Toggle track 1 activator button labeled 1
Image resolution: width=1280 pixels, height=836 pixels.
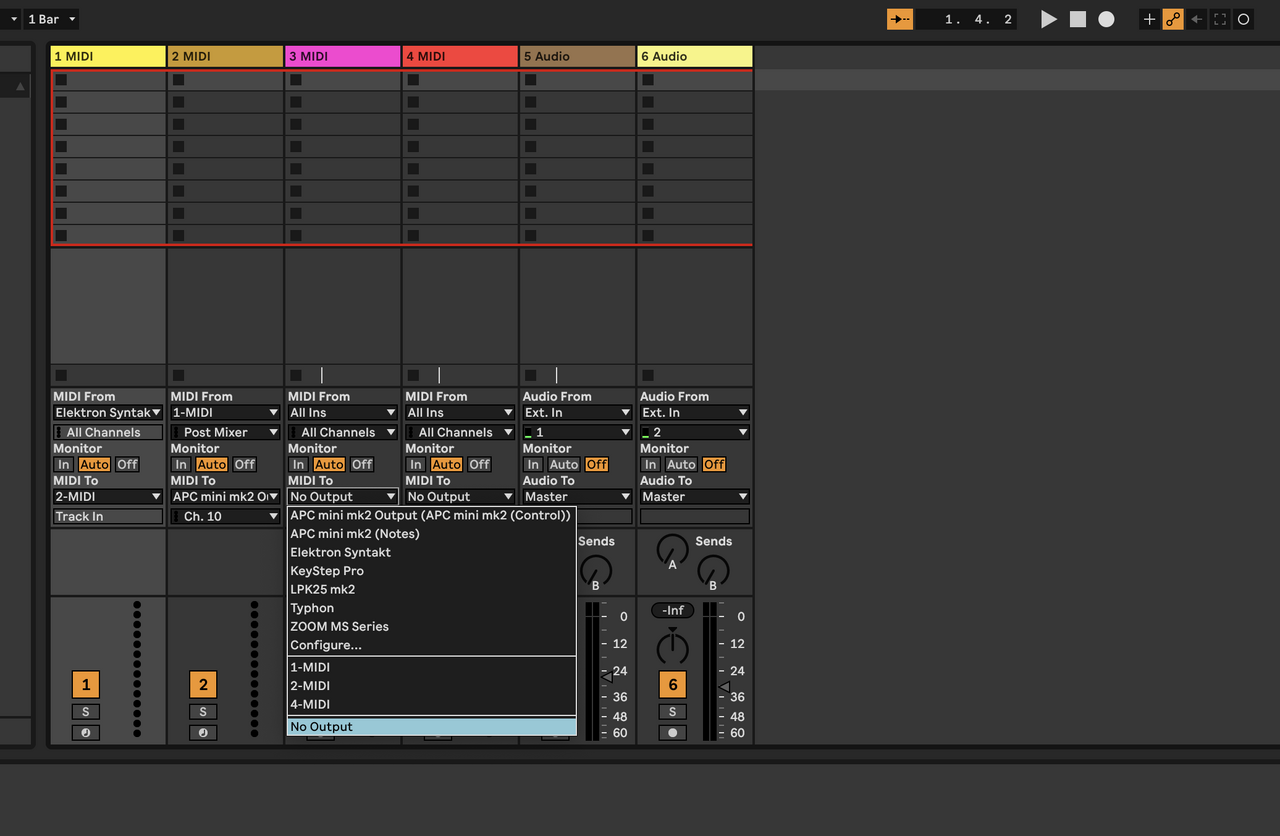coord(86,685)
